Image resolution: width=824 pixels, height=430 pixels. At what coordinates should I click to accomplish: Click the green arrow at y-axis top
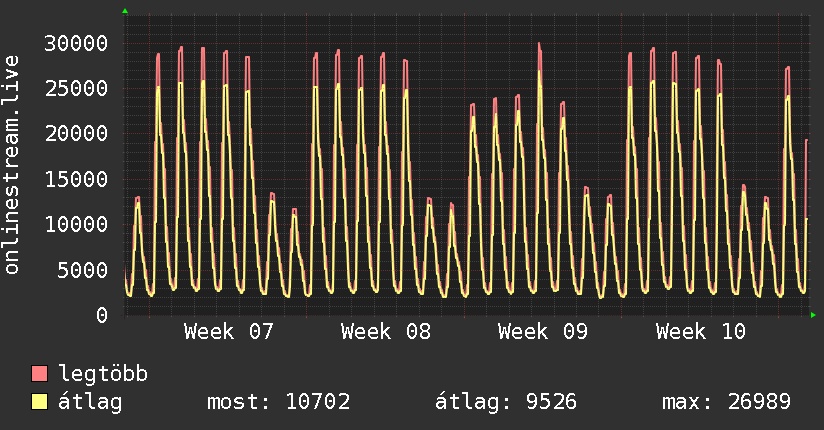[x=125, y=11]
